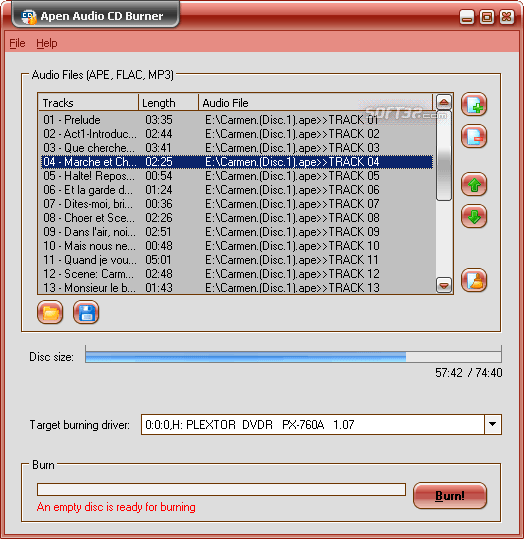Click the track list scrollbar thumb
The width and height of the screenshot is (524, 539).
(444, 155)
